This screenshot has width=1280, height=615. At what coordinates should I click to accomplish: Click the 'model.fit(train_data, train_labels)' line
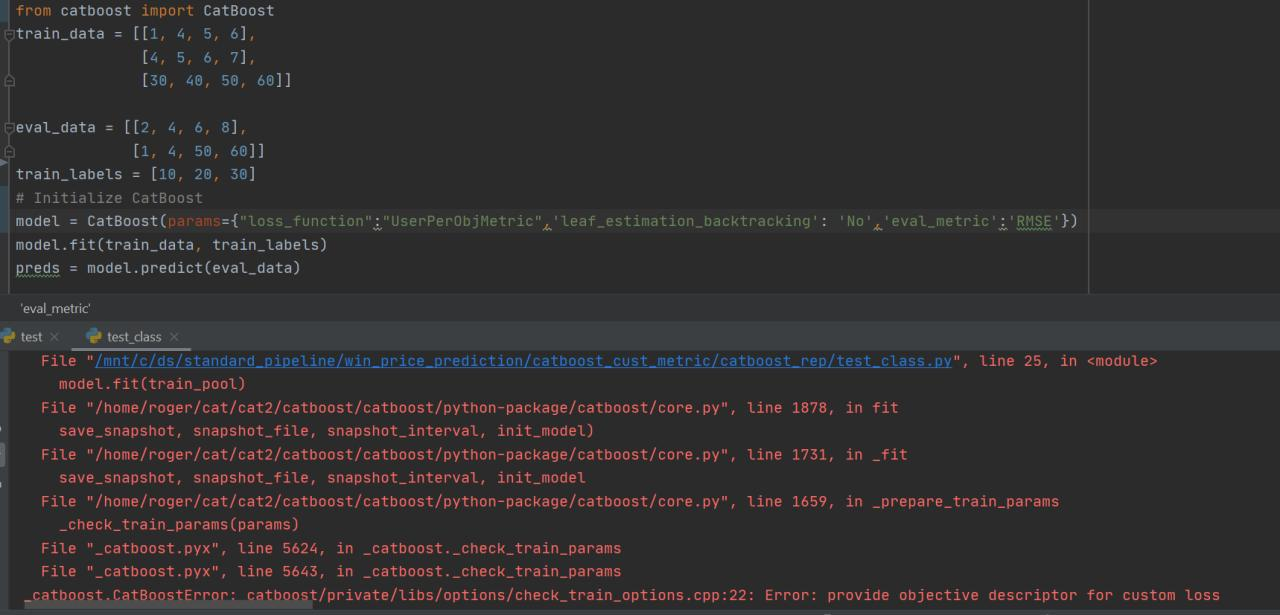click(172, 245)
